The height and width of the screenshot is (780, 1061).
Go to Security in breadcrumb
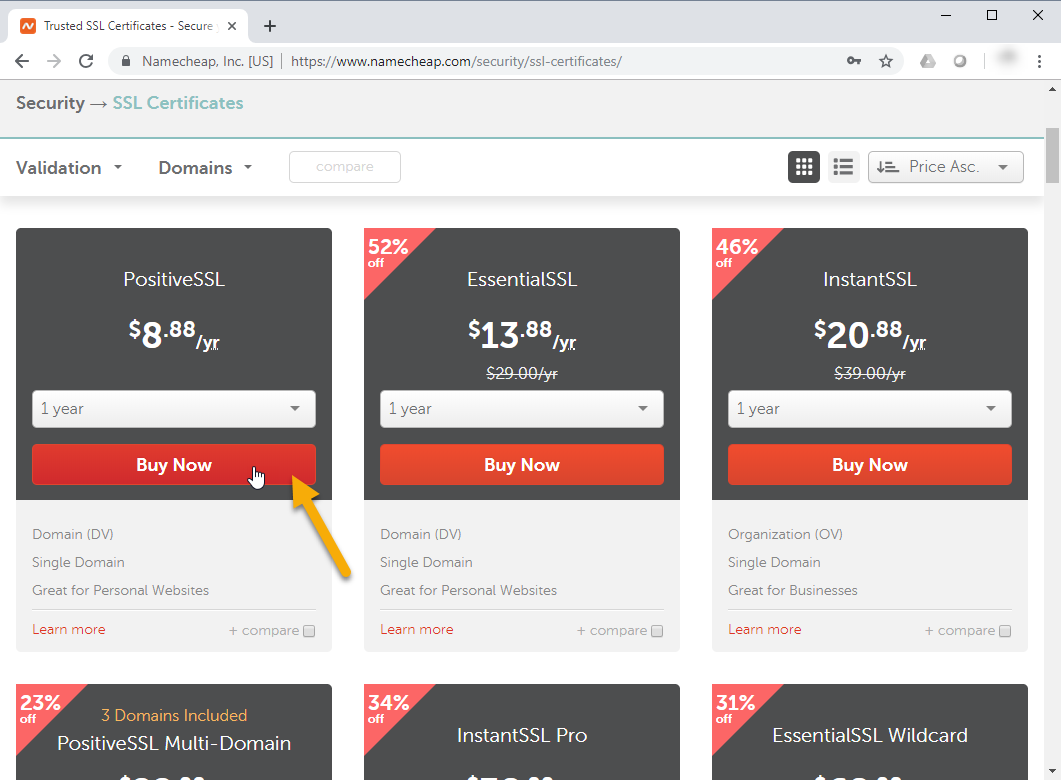point(51,104)
